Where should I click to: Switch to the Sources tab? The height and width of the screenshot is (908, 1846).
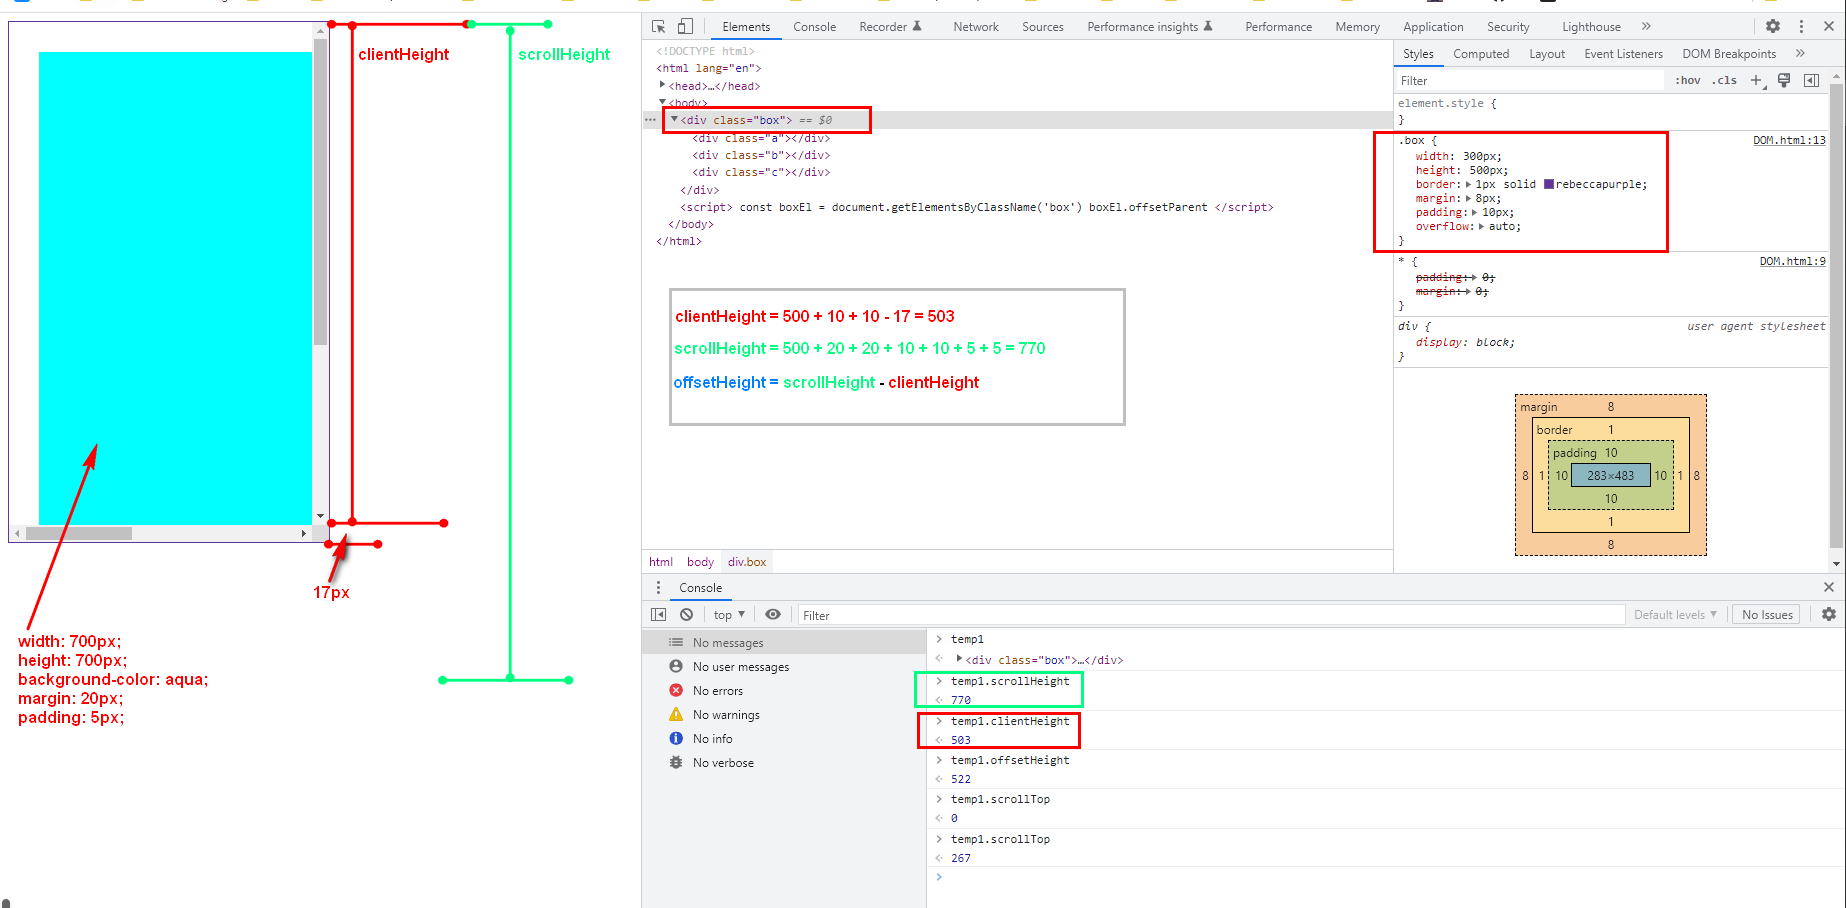coord(1043,27)
